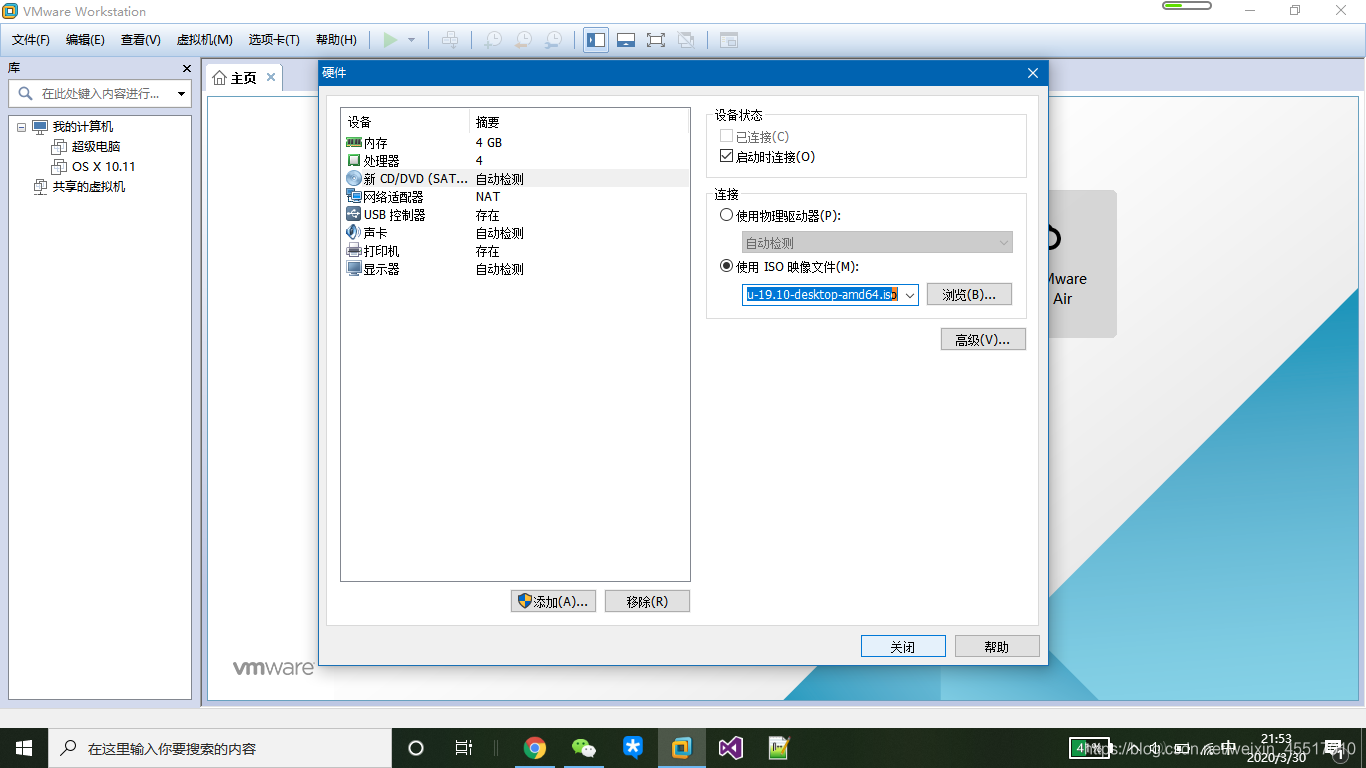This screenshot has width=1366, height=768.
Task: Click the Unity mode toolbar icon
Action: [x=686, y=40]
